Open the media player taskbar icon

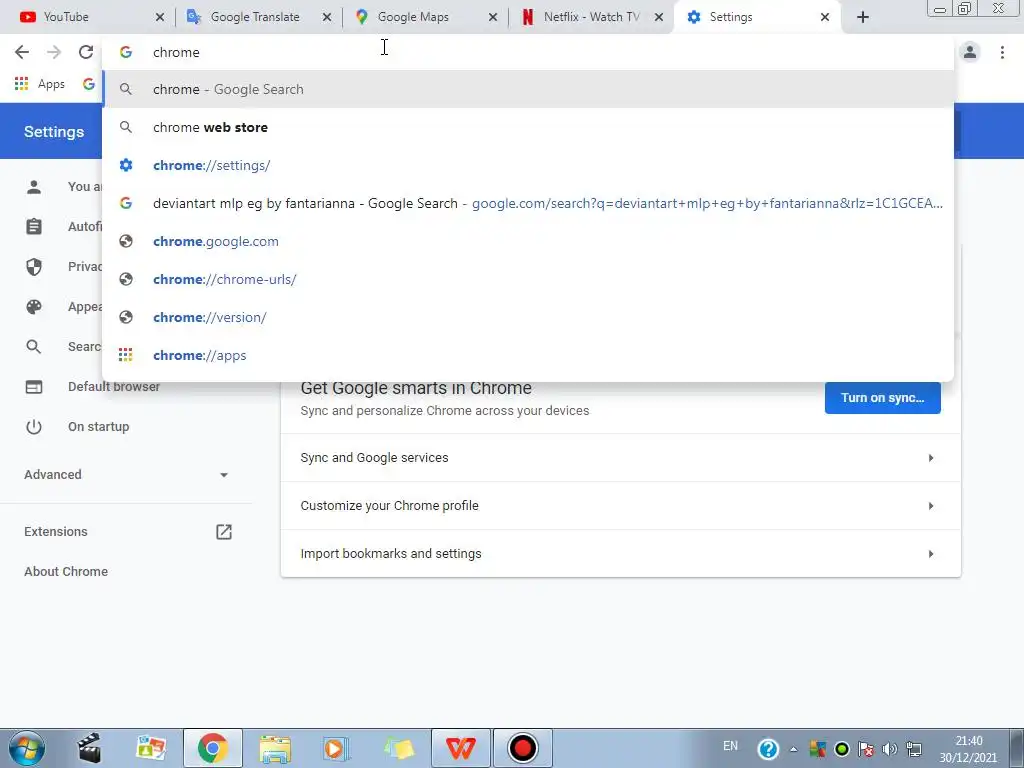point(336,748)
